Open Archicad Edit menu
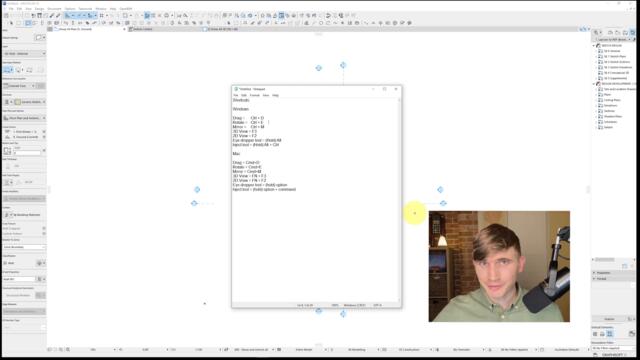640x360 pixels. pyautogui.click(x=19, y=9)
